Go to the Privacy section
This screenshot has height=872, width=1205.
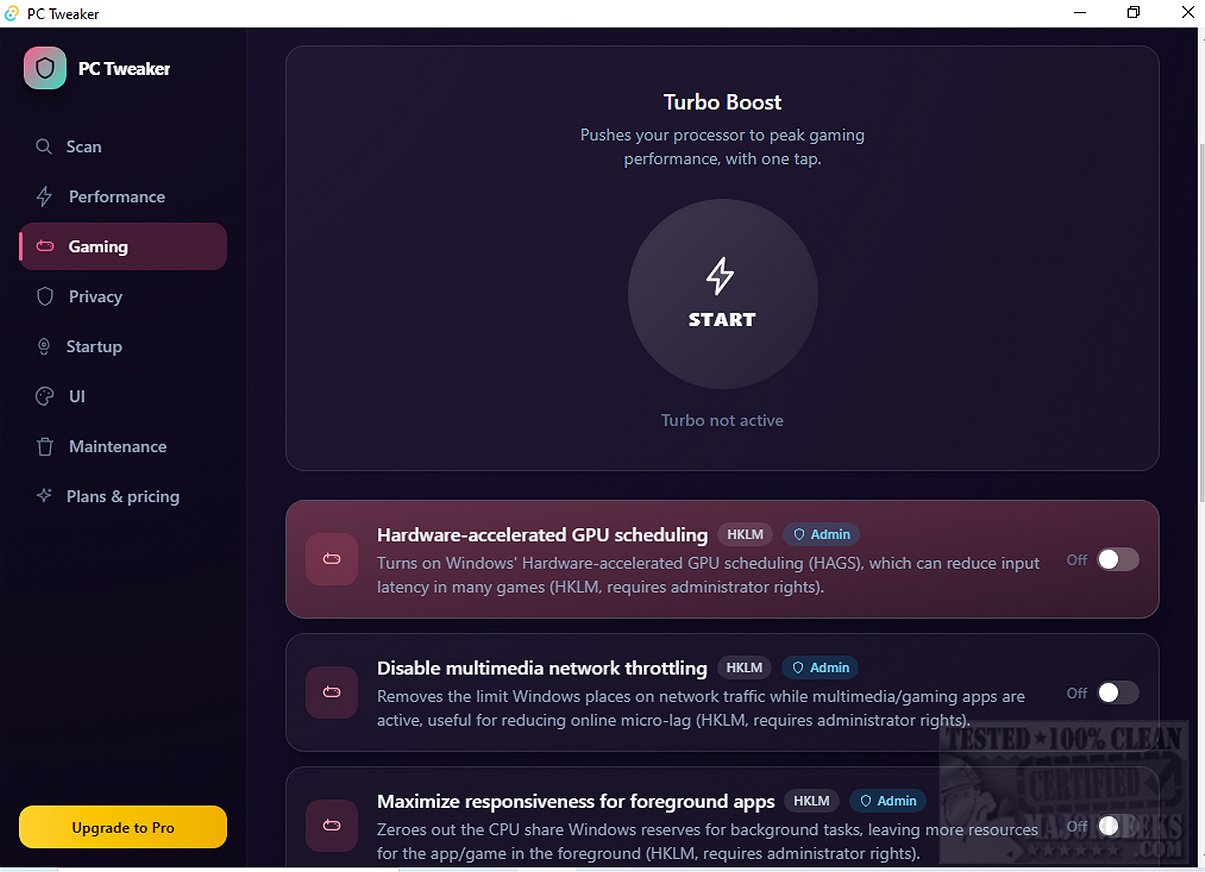(123, 297)
